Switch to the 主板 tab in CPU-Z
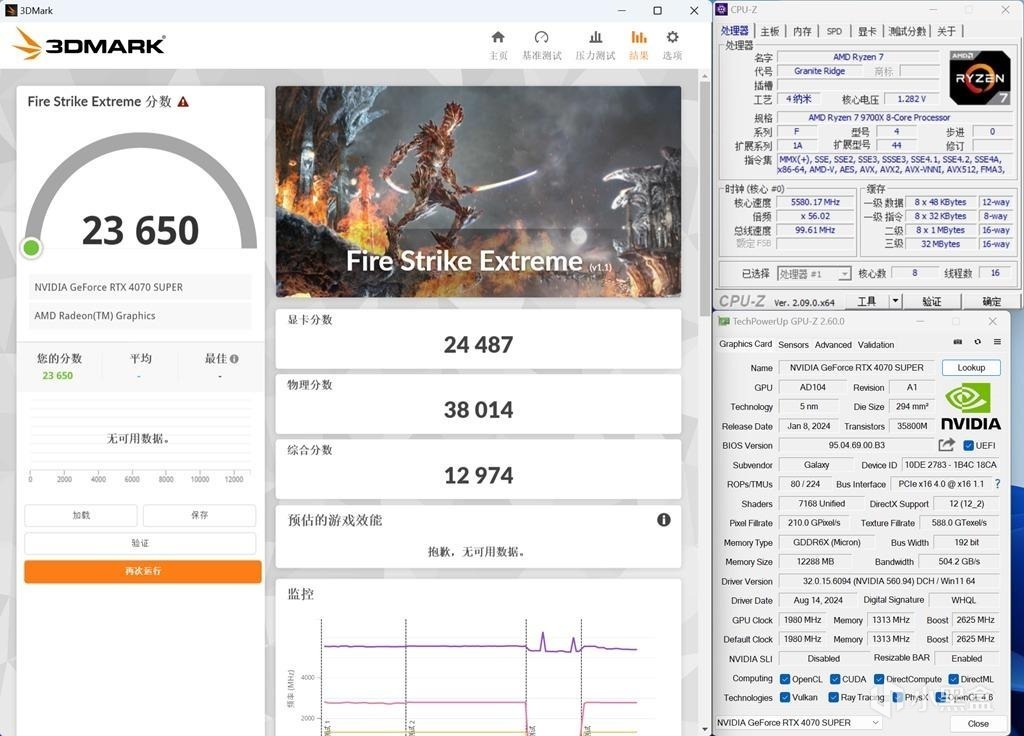The image size is (1024, 736). coord(770,31)
